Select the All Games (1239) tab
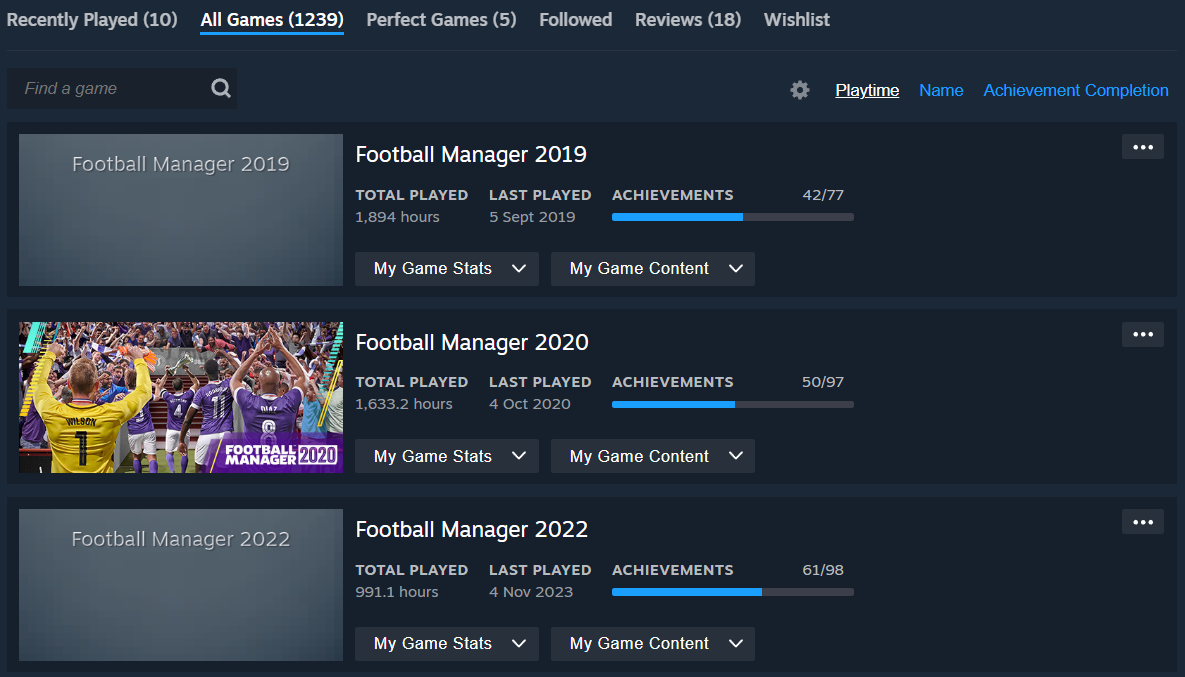The height and width of the screenshot is (677, 1185). pos(272,20)
